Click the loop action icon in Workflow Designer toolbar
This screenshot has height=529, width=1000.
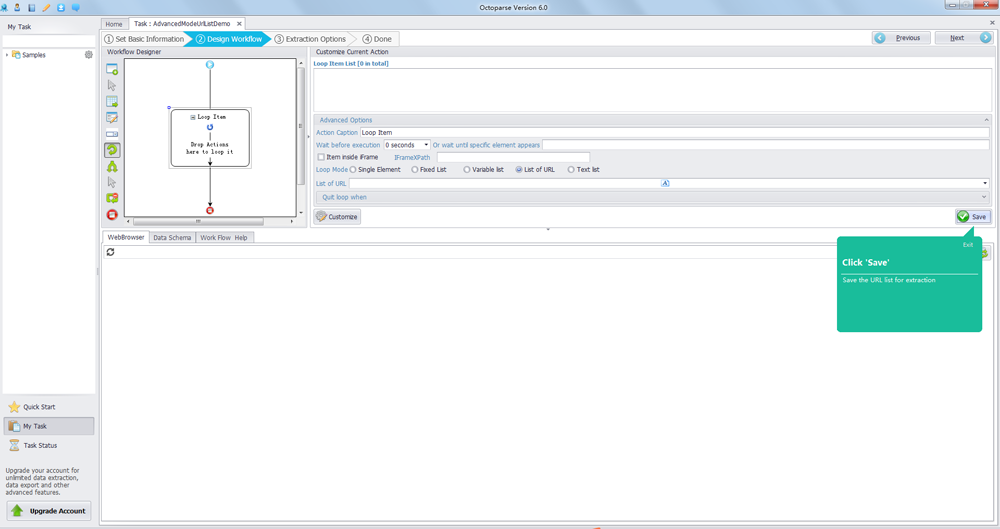pyautogui.click(x=112, y=150)
